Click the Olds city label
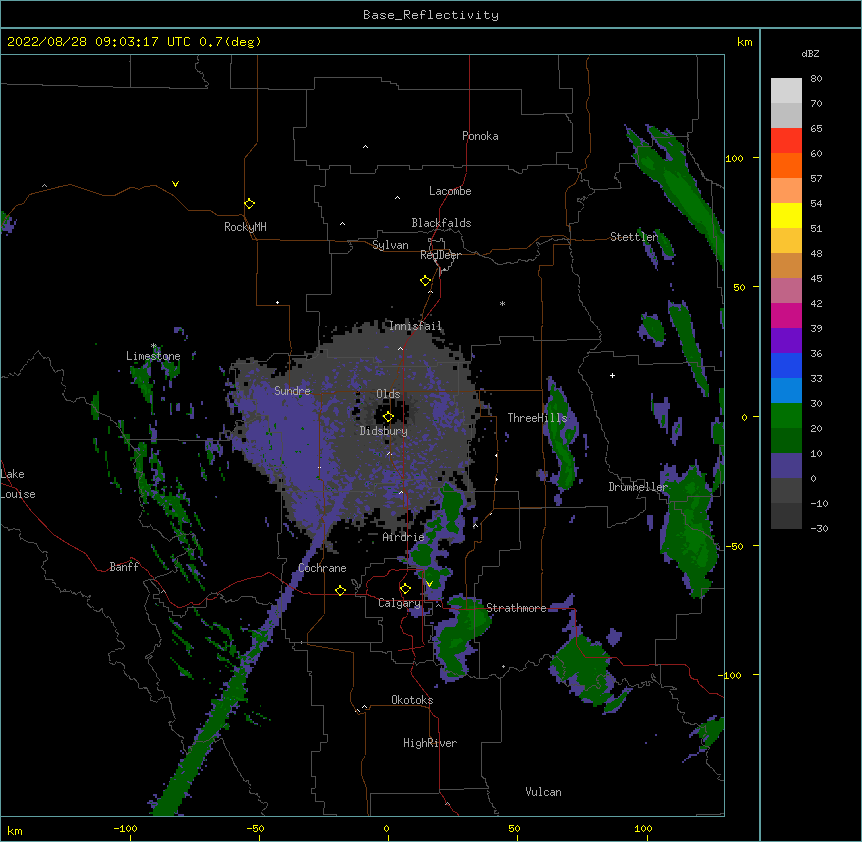Viewport: 862px width, 842px height. click(388, 394)
